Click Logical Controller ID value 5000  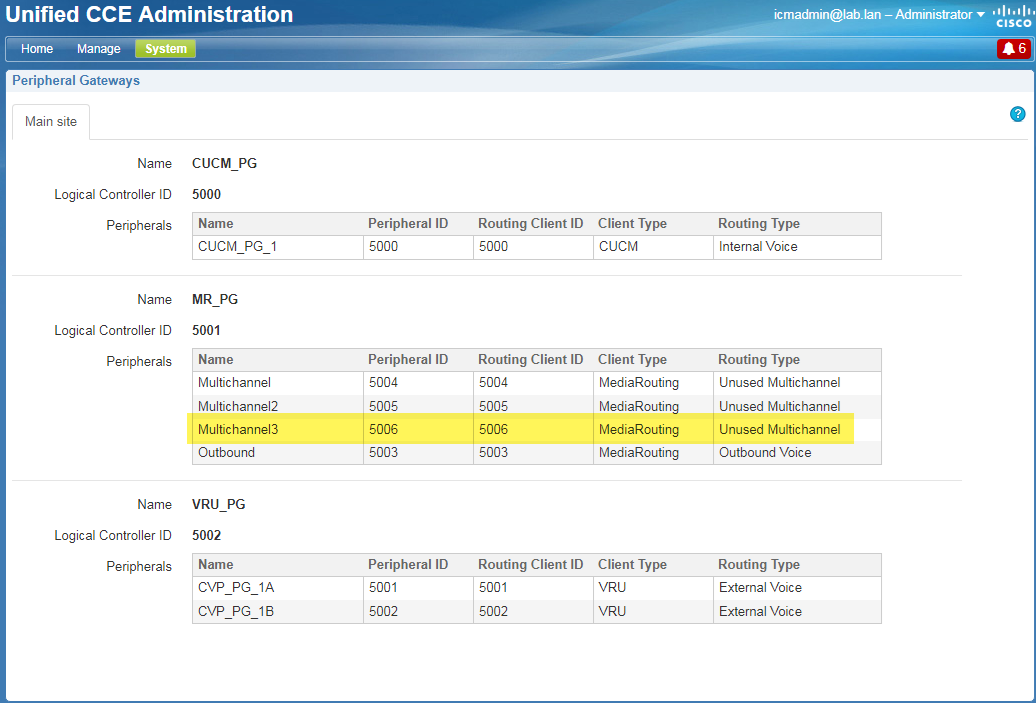pos(207,195)
